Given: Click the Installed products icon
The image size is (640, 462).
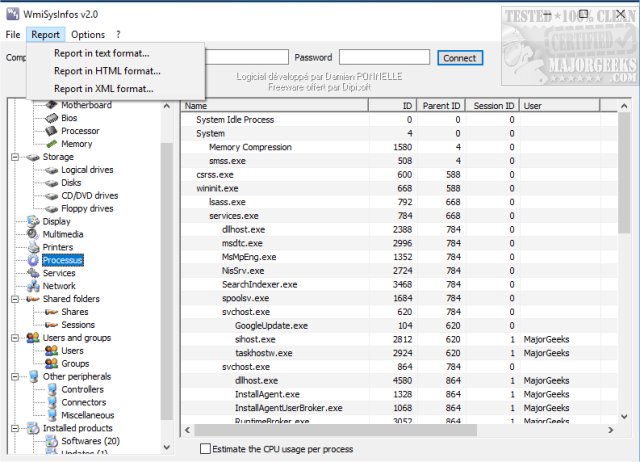Looking at the screenshot, I should (33, 429).
